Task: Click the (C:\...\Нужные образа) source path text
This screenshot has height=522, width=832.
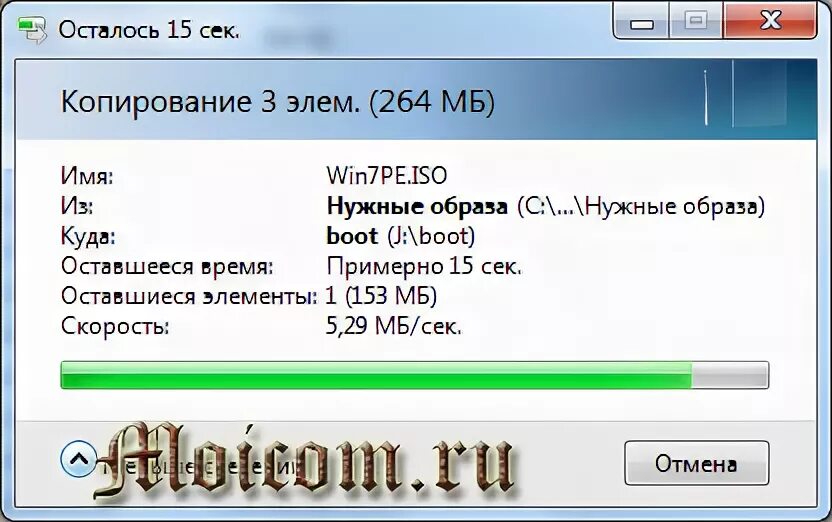Action: (x=641, y=206)
